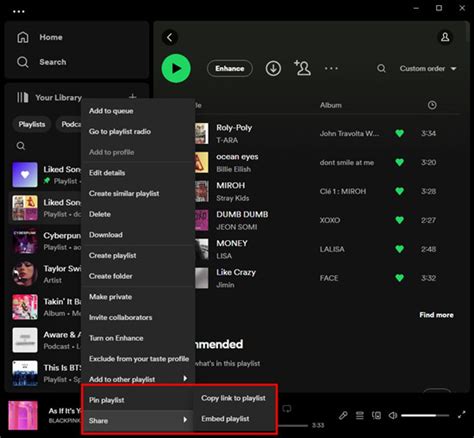
Task: Unlike MONEY via green heart
Action: 399,249
